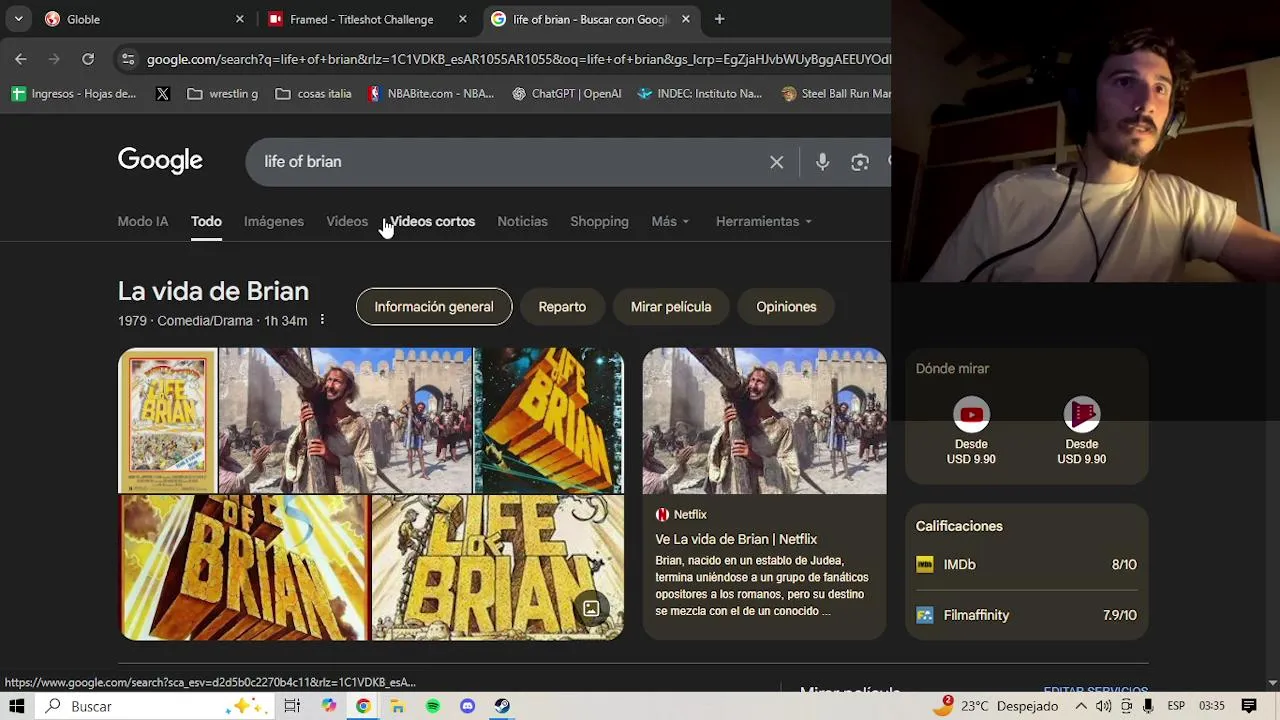
Task: Open Copilot from the taskbar
Action: point(329,706)
